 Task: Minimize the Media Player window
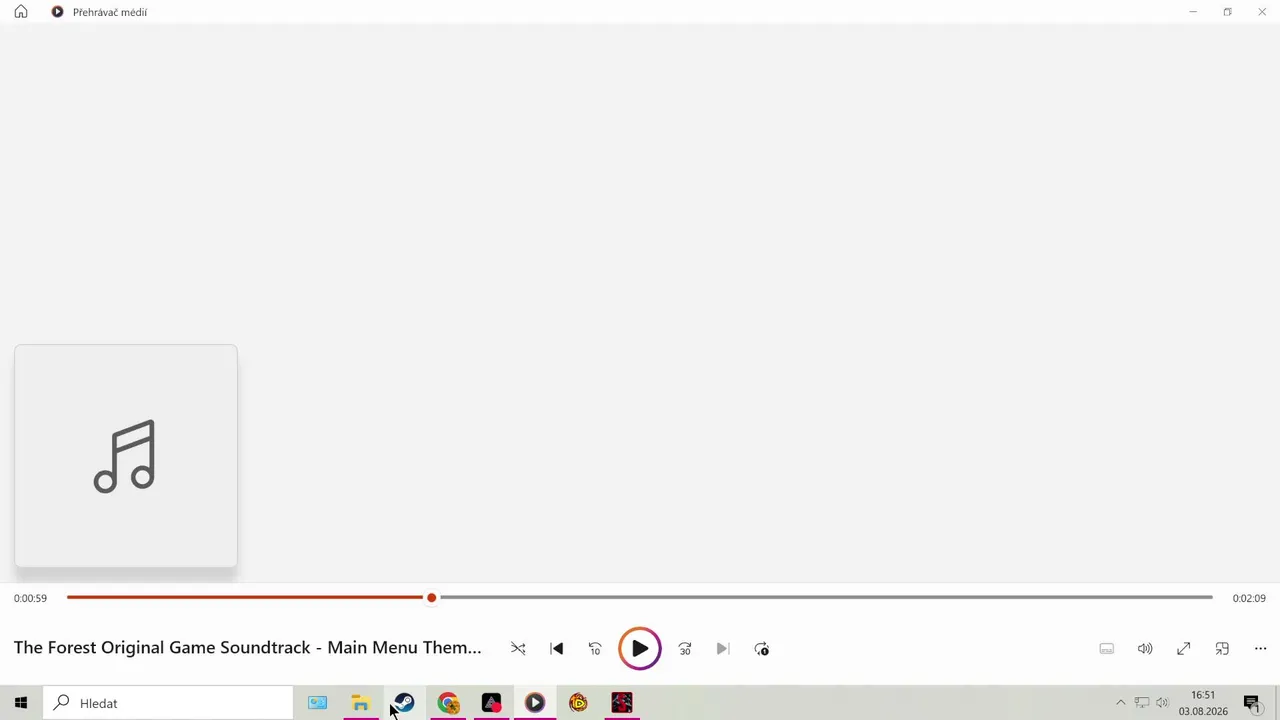click(x=1193, y=12)
